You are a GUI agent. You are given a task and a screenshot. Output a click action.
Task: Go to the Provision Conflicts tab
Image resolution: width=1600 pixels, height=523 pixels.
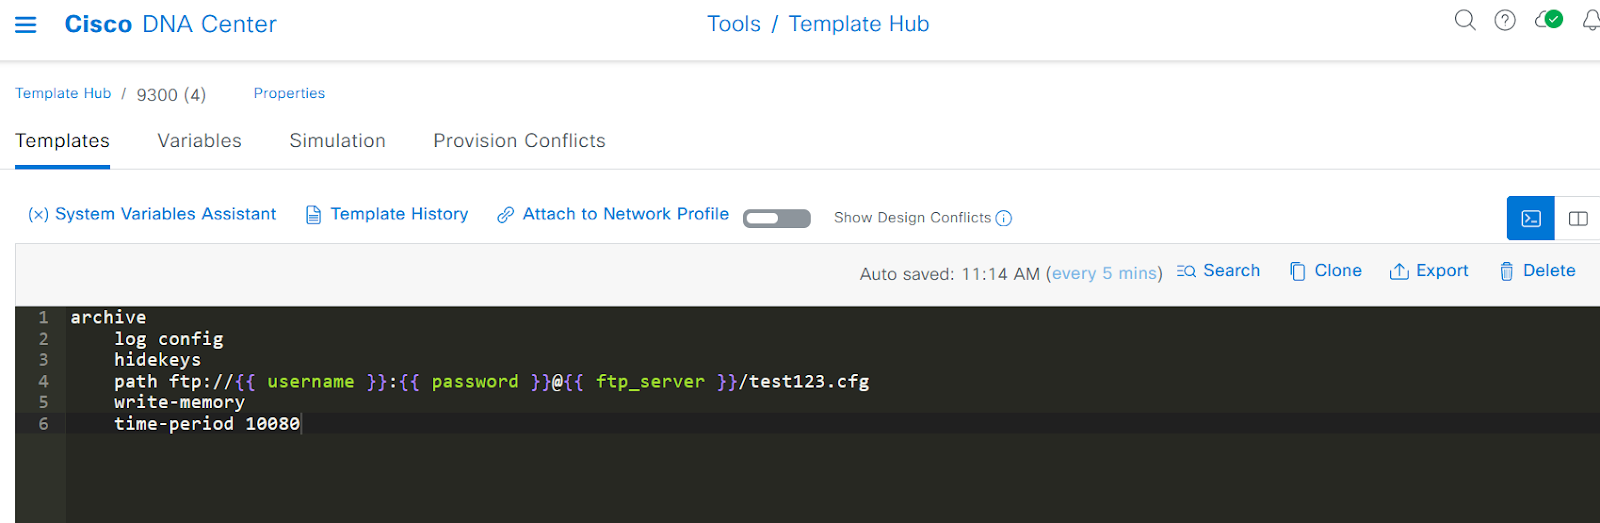coord(519,141)
